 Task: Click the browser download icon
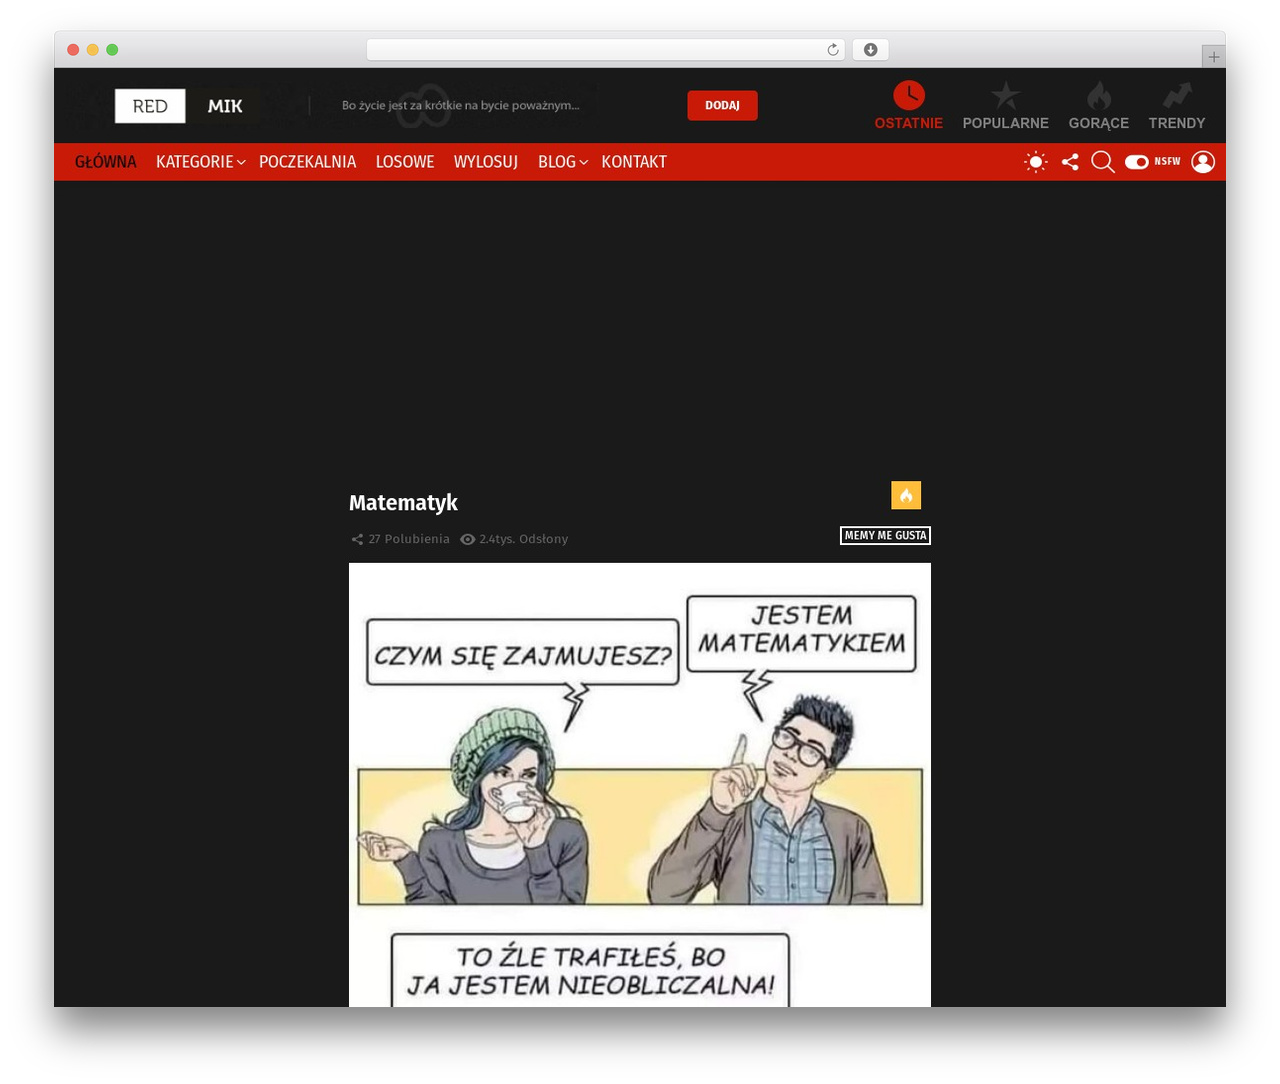tap(870, 50)
